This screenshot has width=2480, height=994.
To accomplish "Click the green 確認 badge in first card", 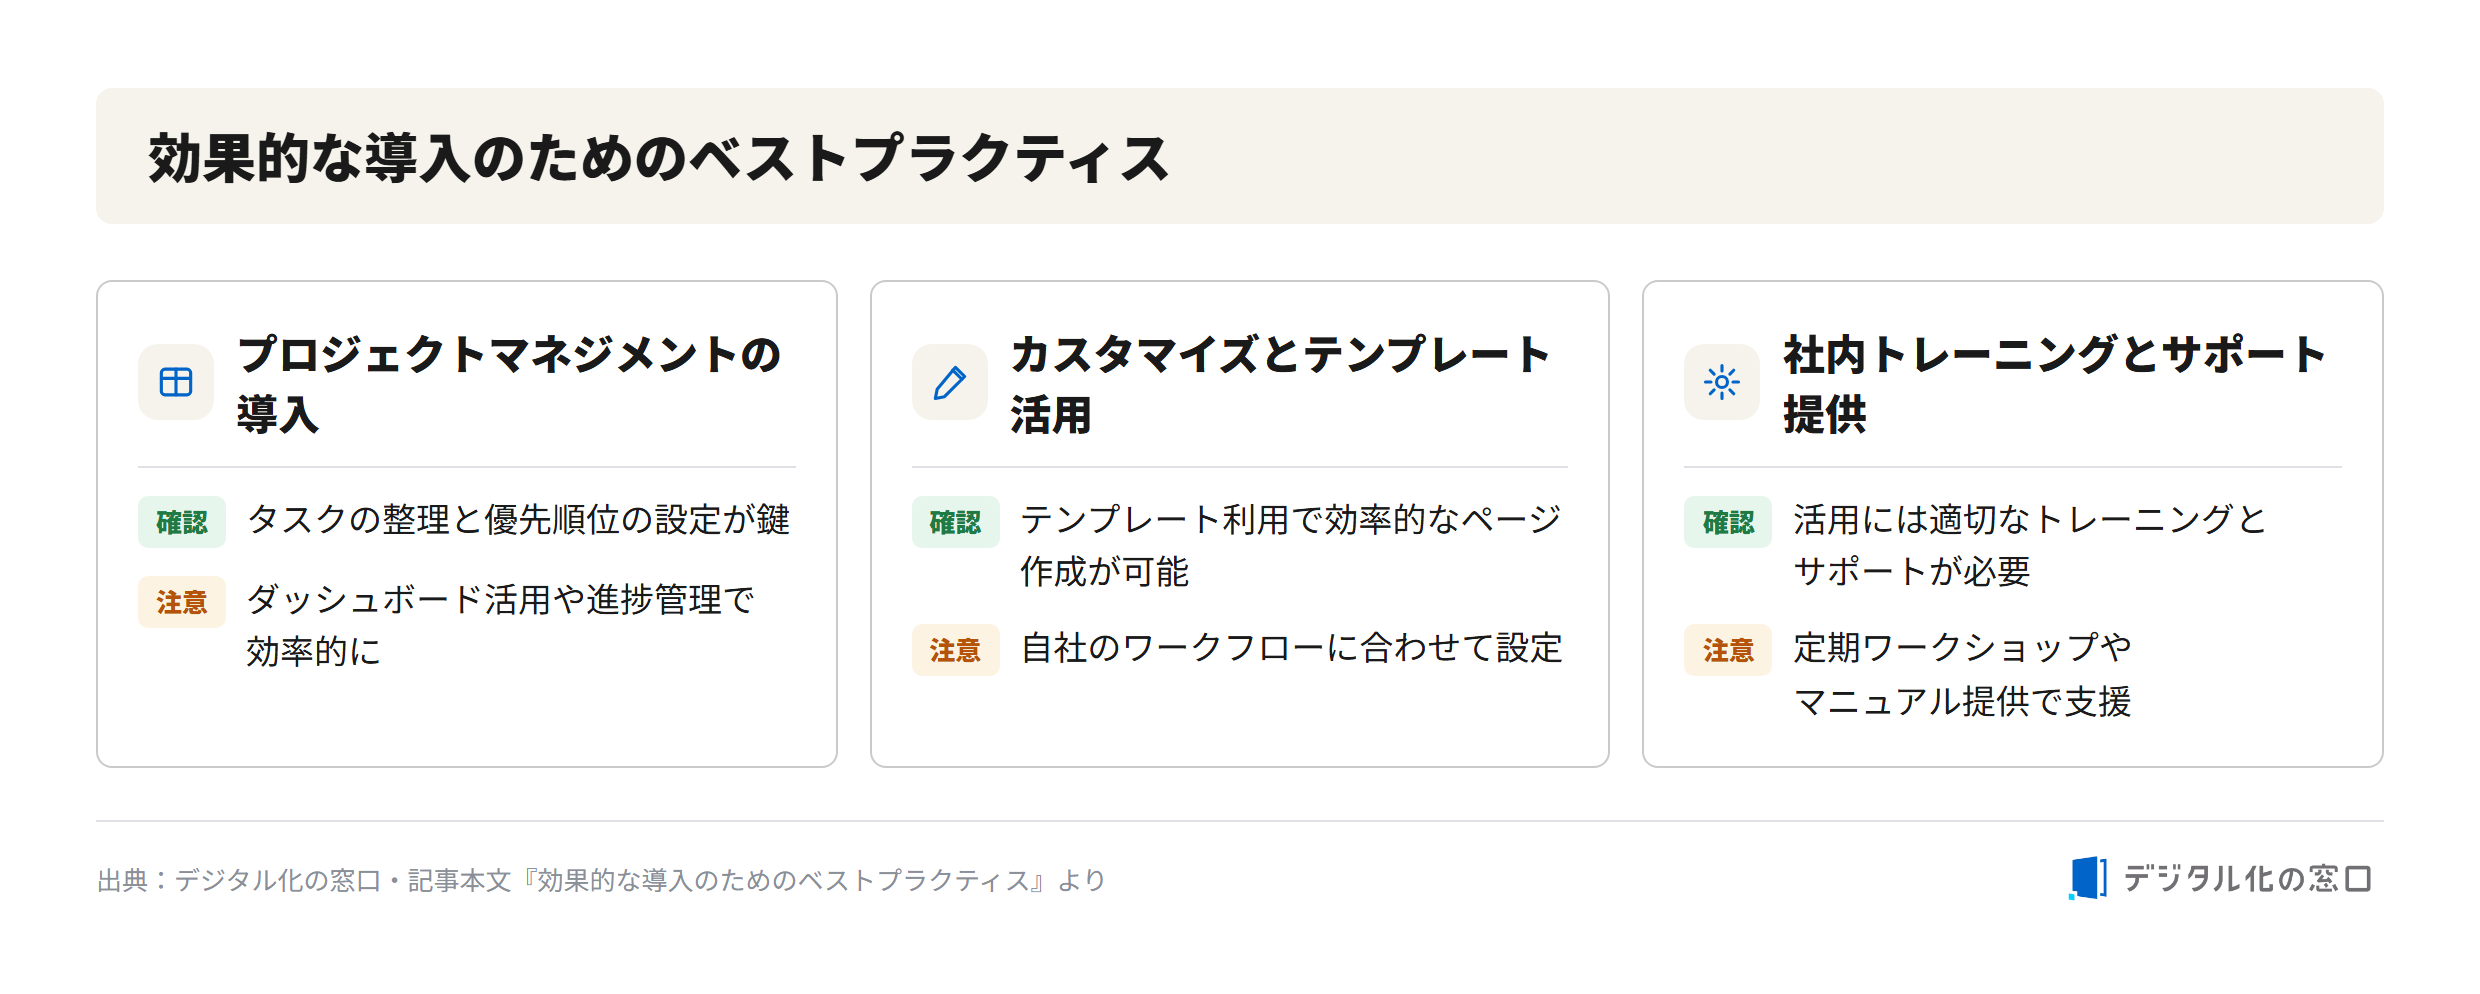I will coord(182,522).
